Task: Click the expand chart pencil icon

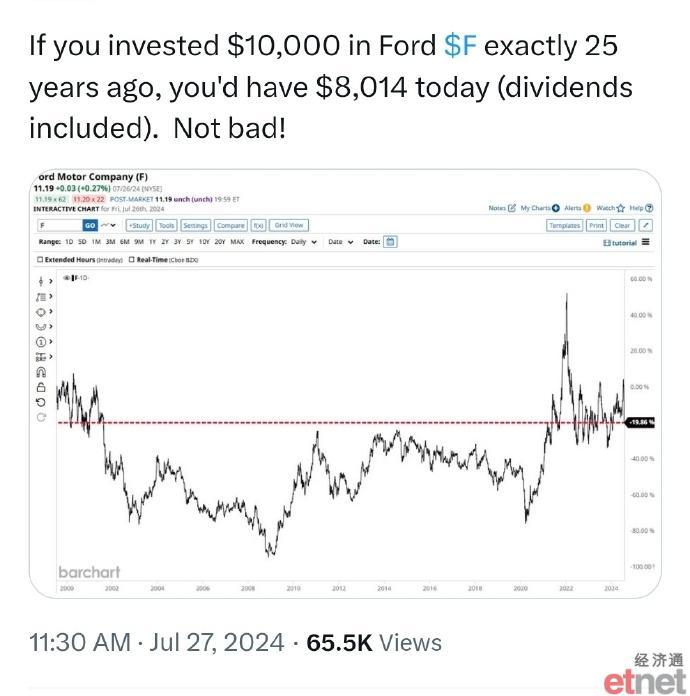Action: coord(646,225)
